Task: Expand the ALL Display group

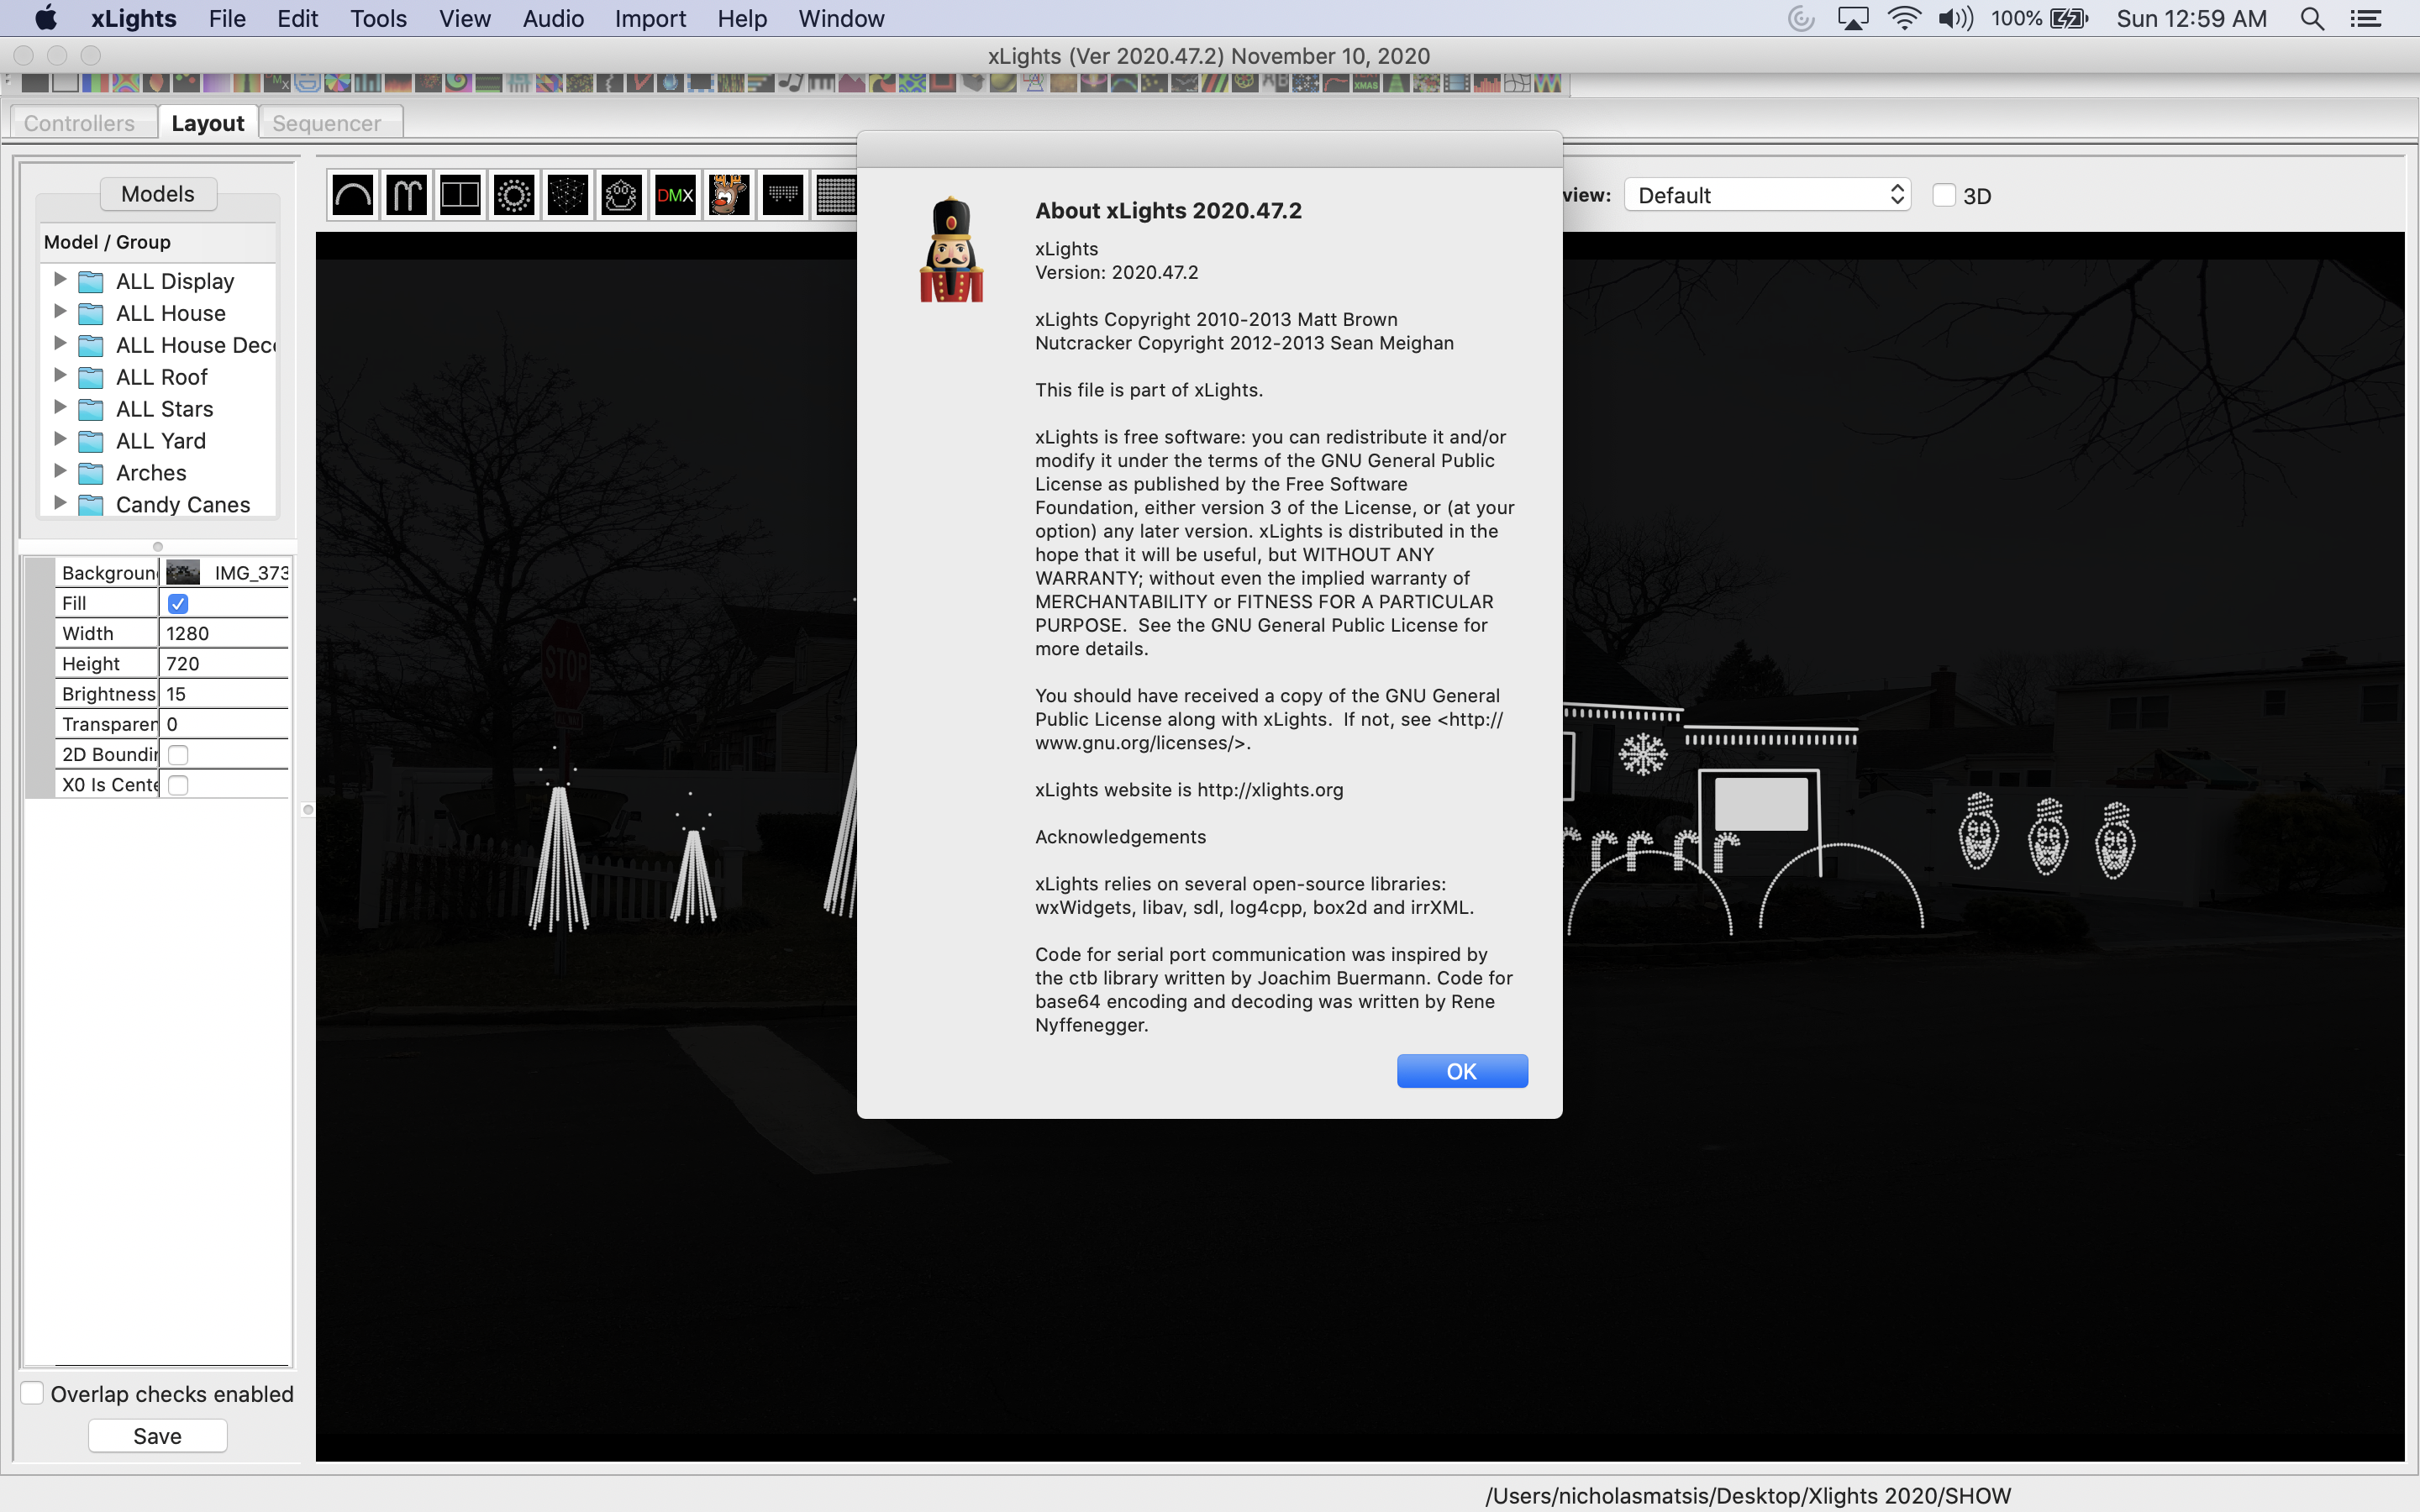Action: tap(60, 280)
